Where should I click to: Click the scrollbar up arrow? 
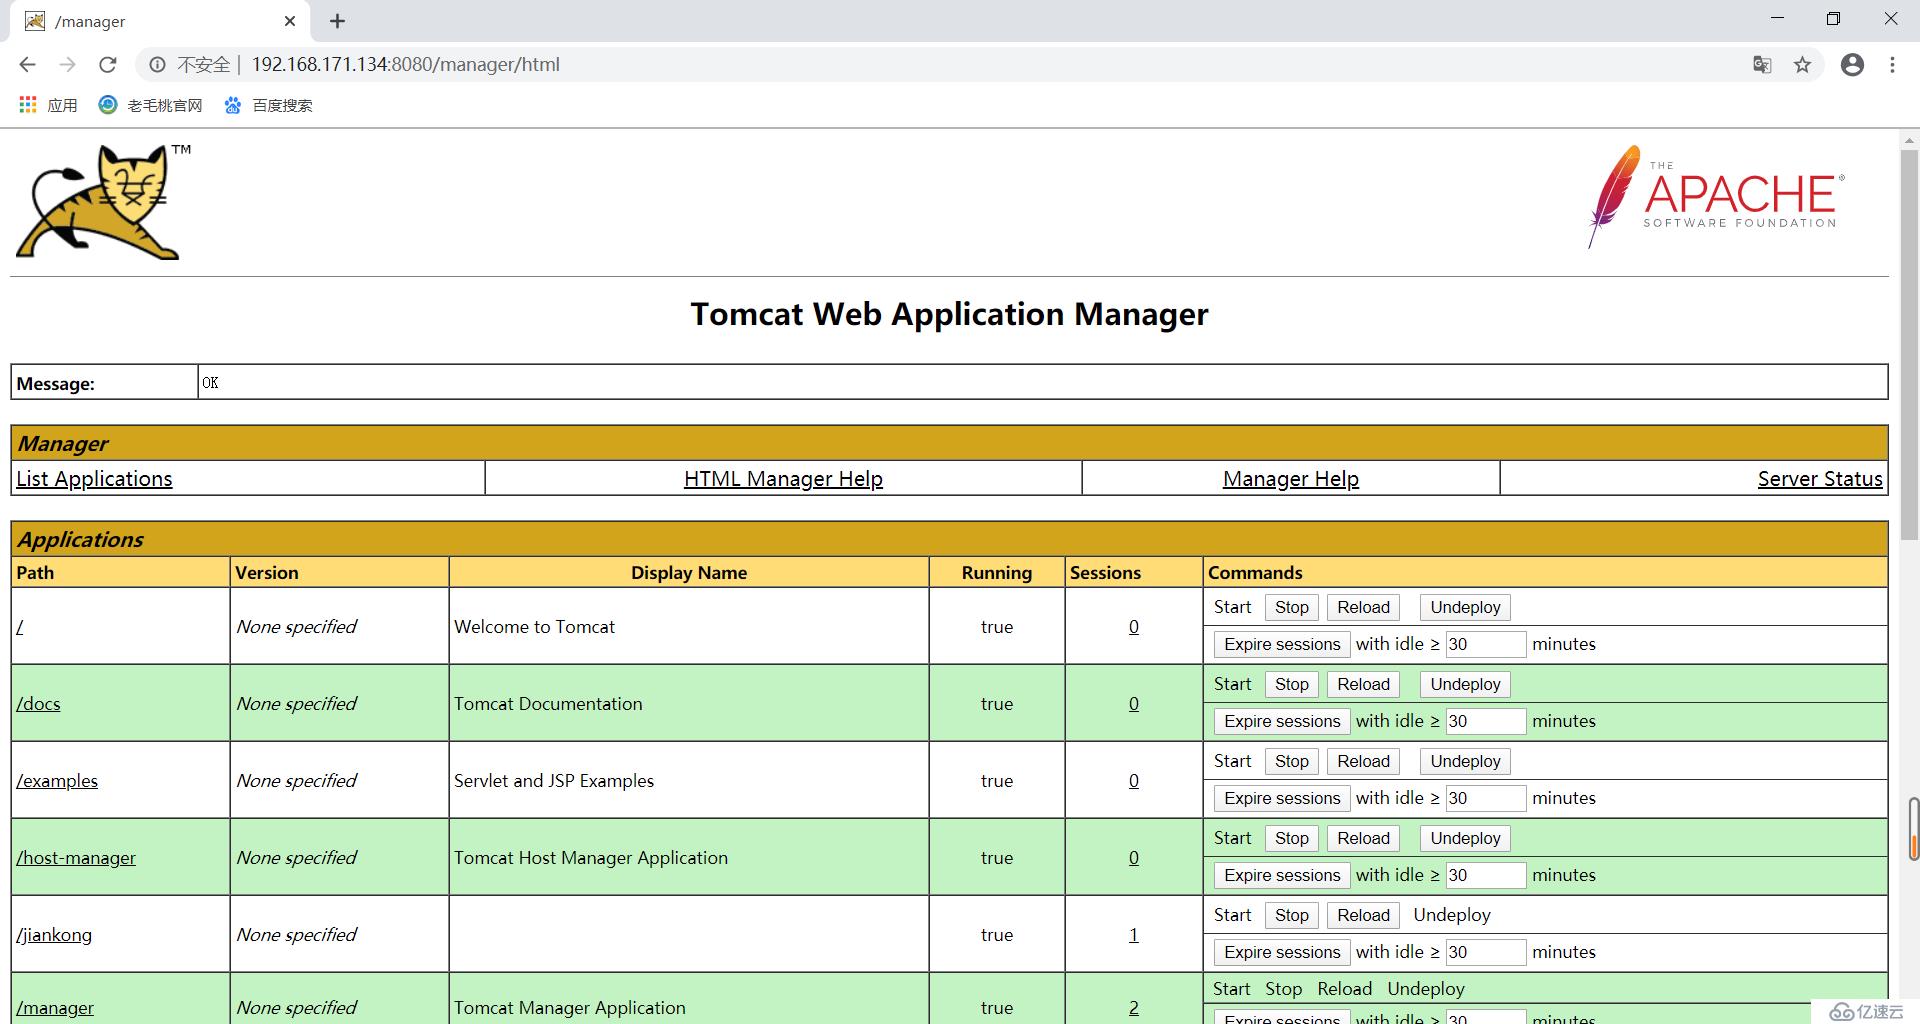(x=1909, y=140)
